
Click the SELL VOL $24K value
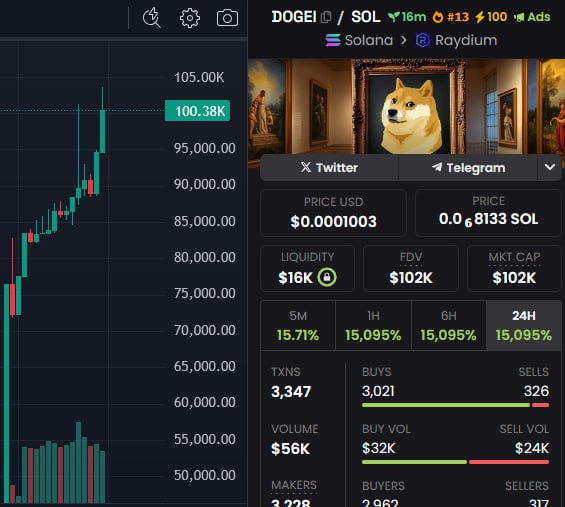coord(532,449)
